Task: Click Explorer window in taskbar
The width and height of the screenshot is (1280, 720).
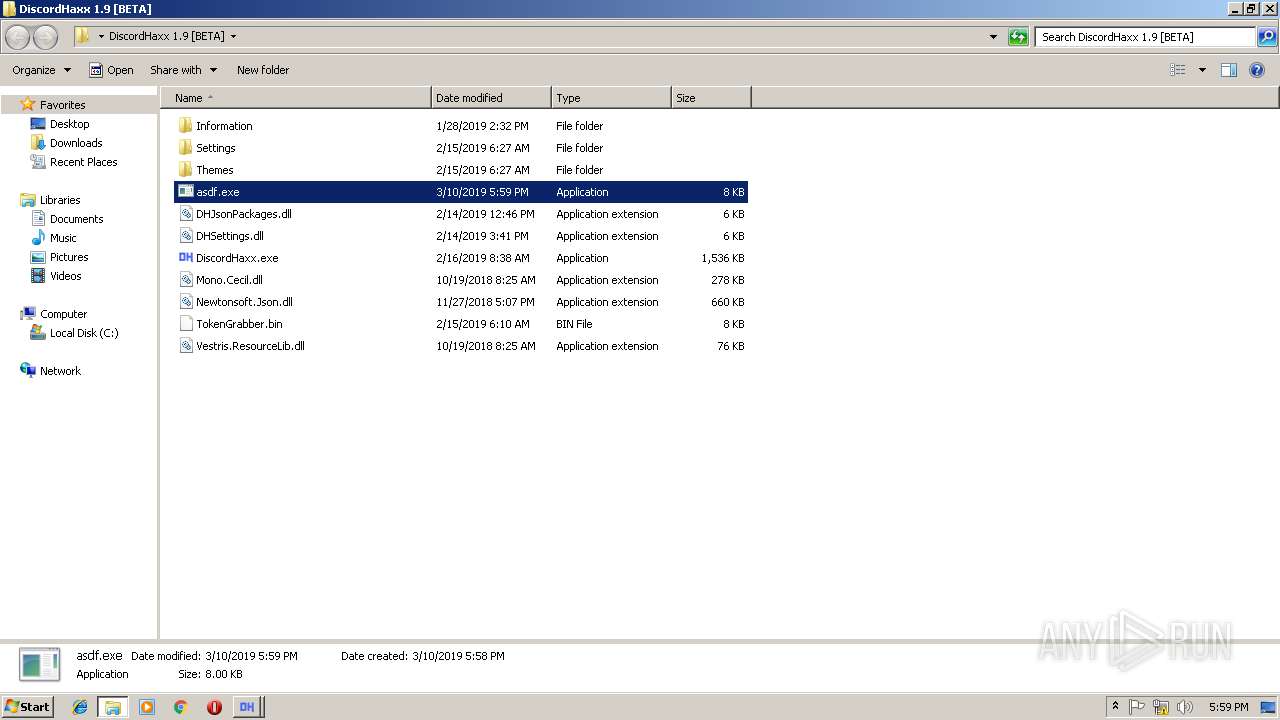Action: 113,707
